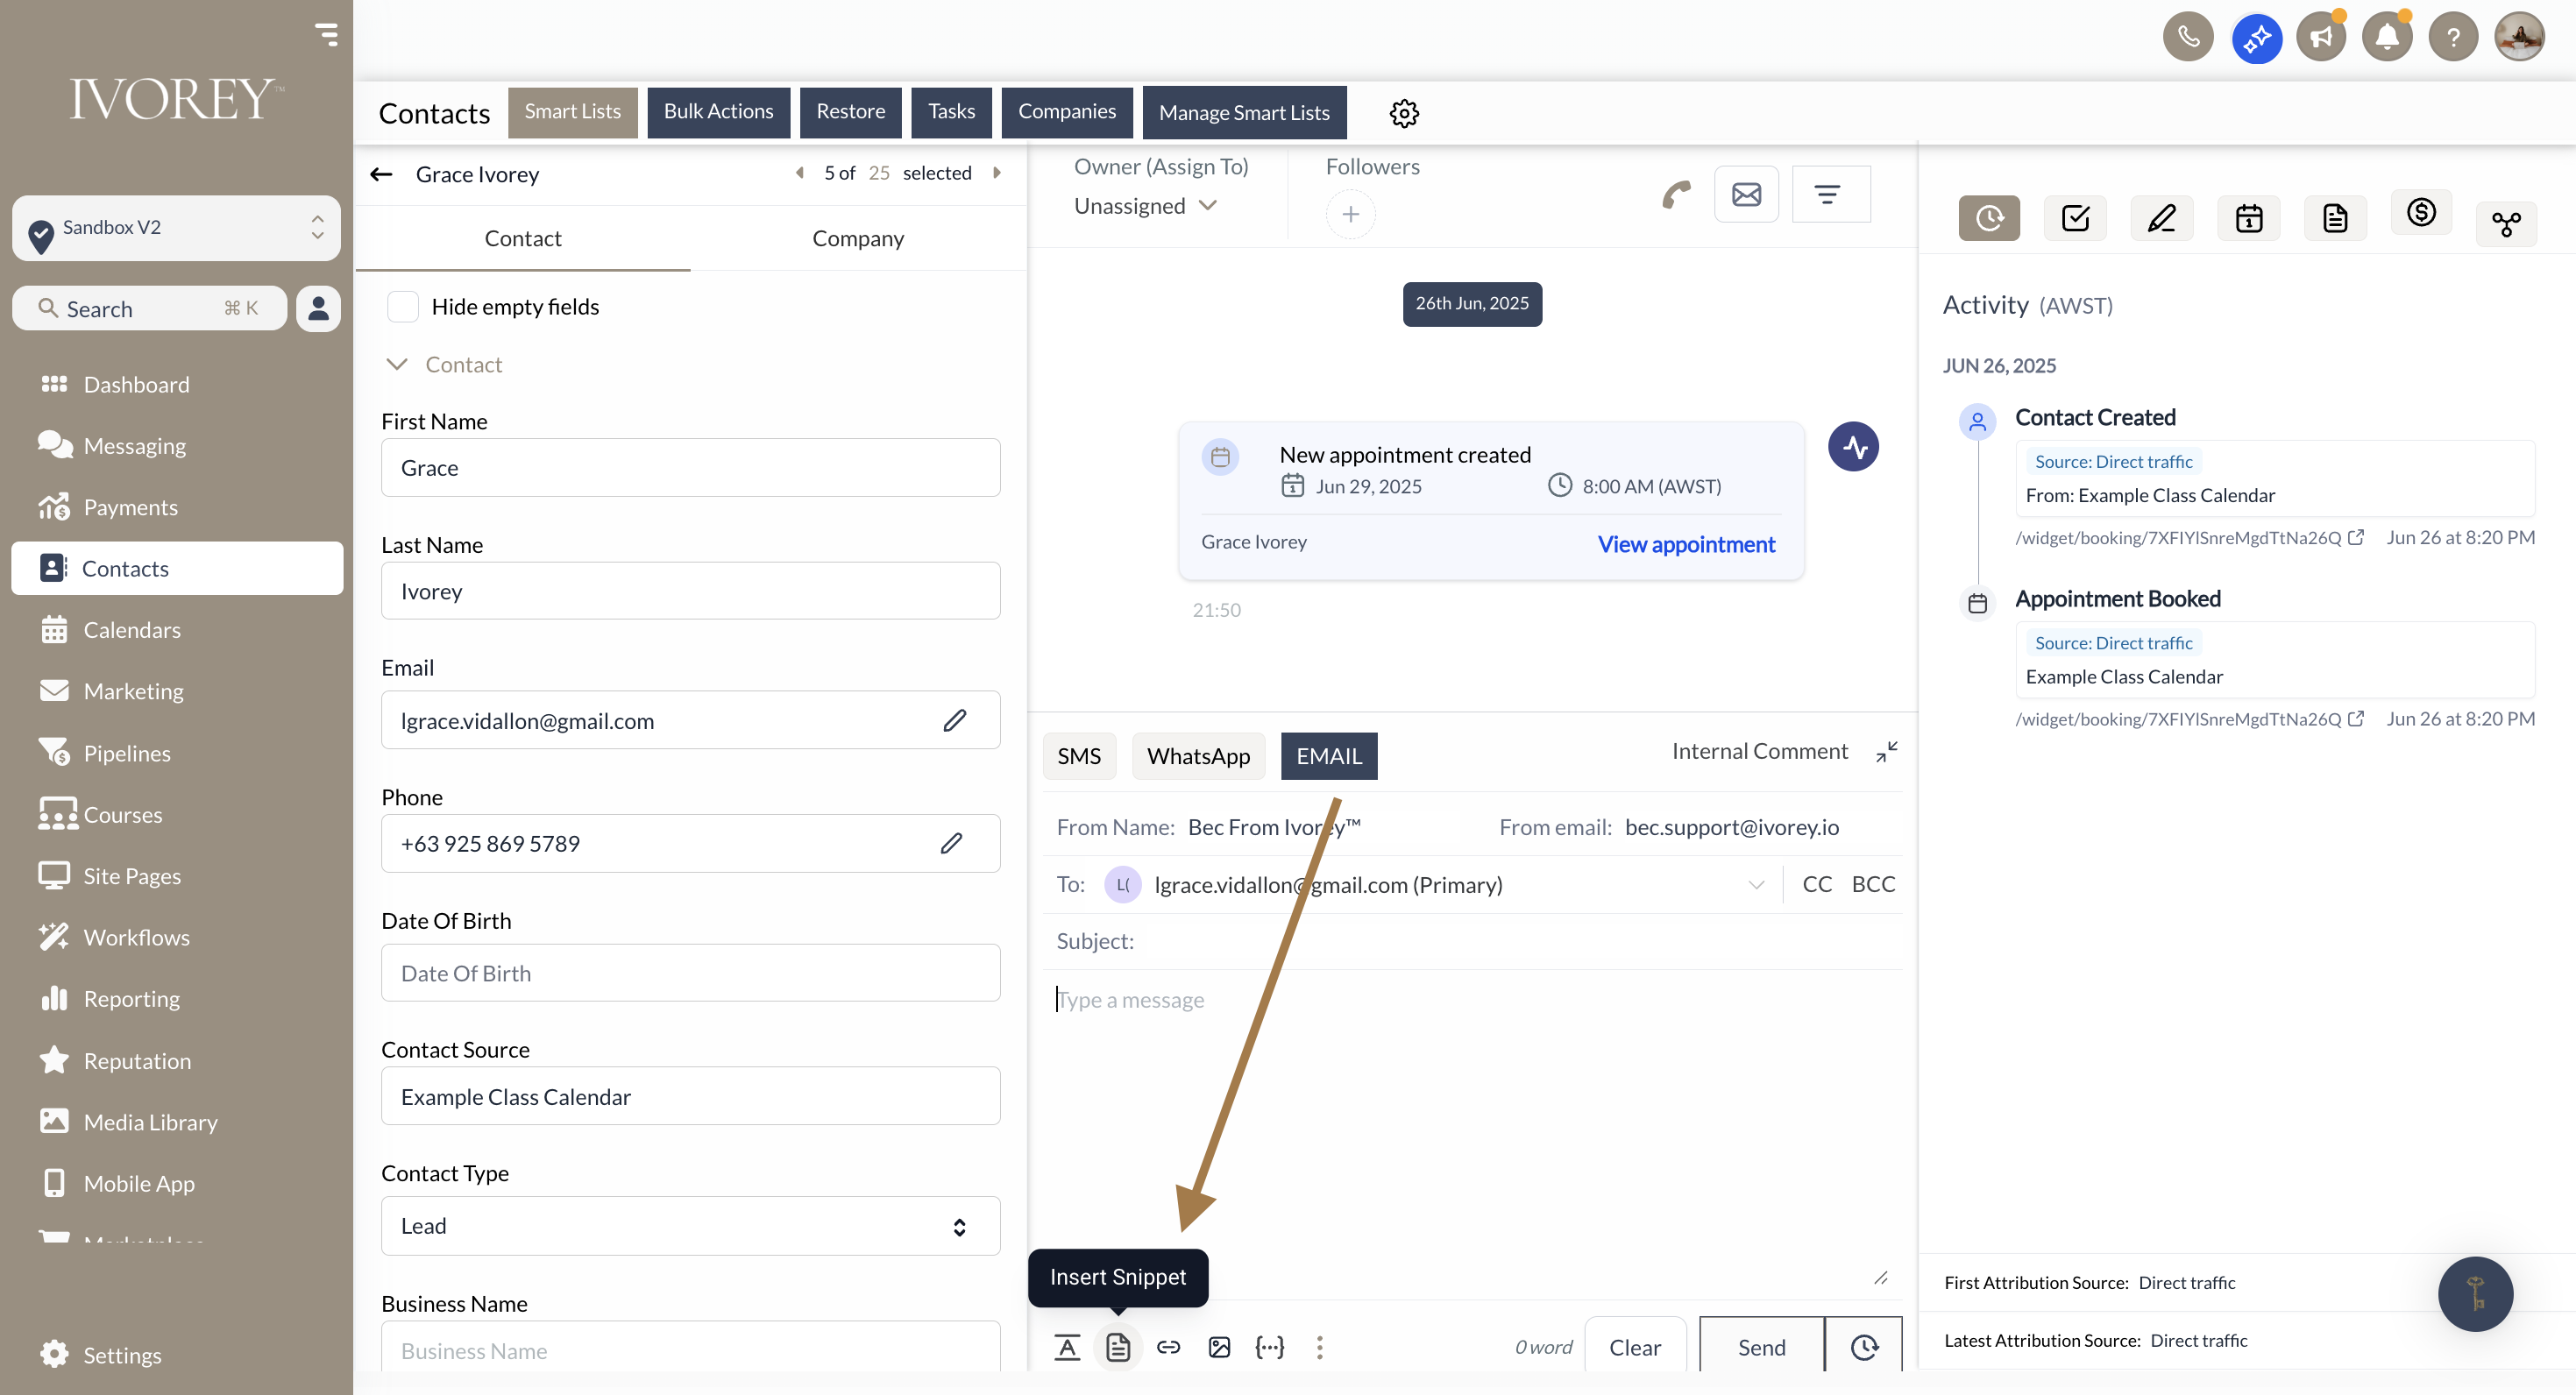Click the Insert Snippet icon in composer
2576x1395 pixels.
pyautogui.click(x=1118, y=1347)
